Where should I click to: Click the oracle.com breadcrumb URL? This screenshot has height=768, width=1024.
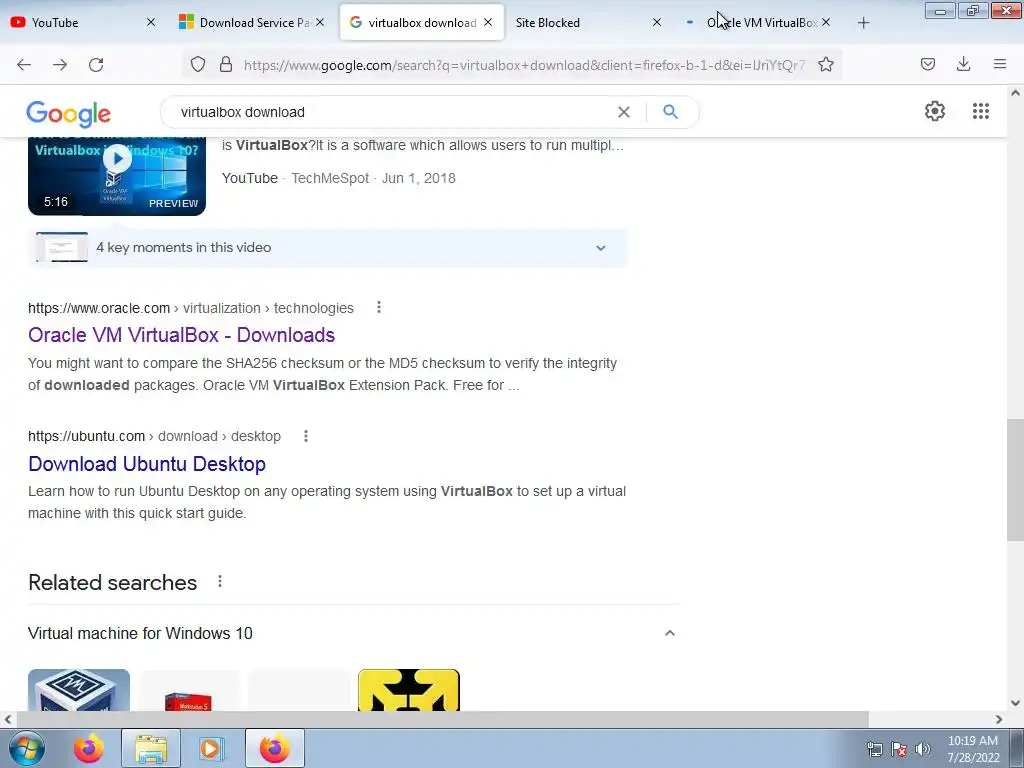coord(191,308)
